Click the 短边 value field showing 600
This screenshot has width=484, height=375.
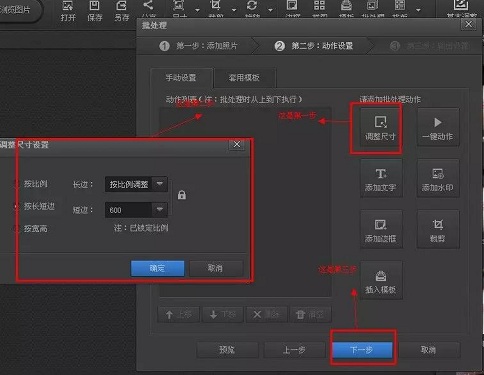[x=129, y=210]
